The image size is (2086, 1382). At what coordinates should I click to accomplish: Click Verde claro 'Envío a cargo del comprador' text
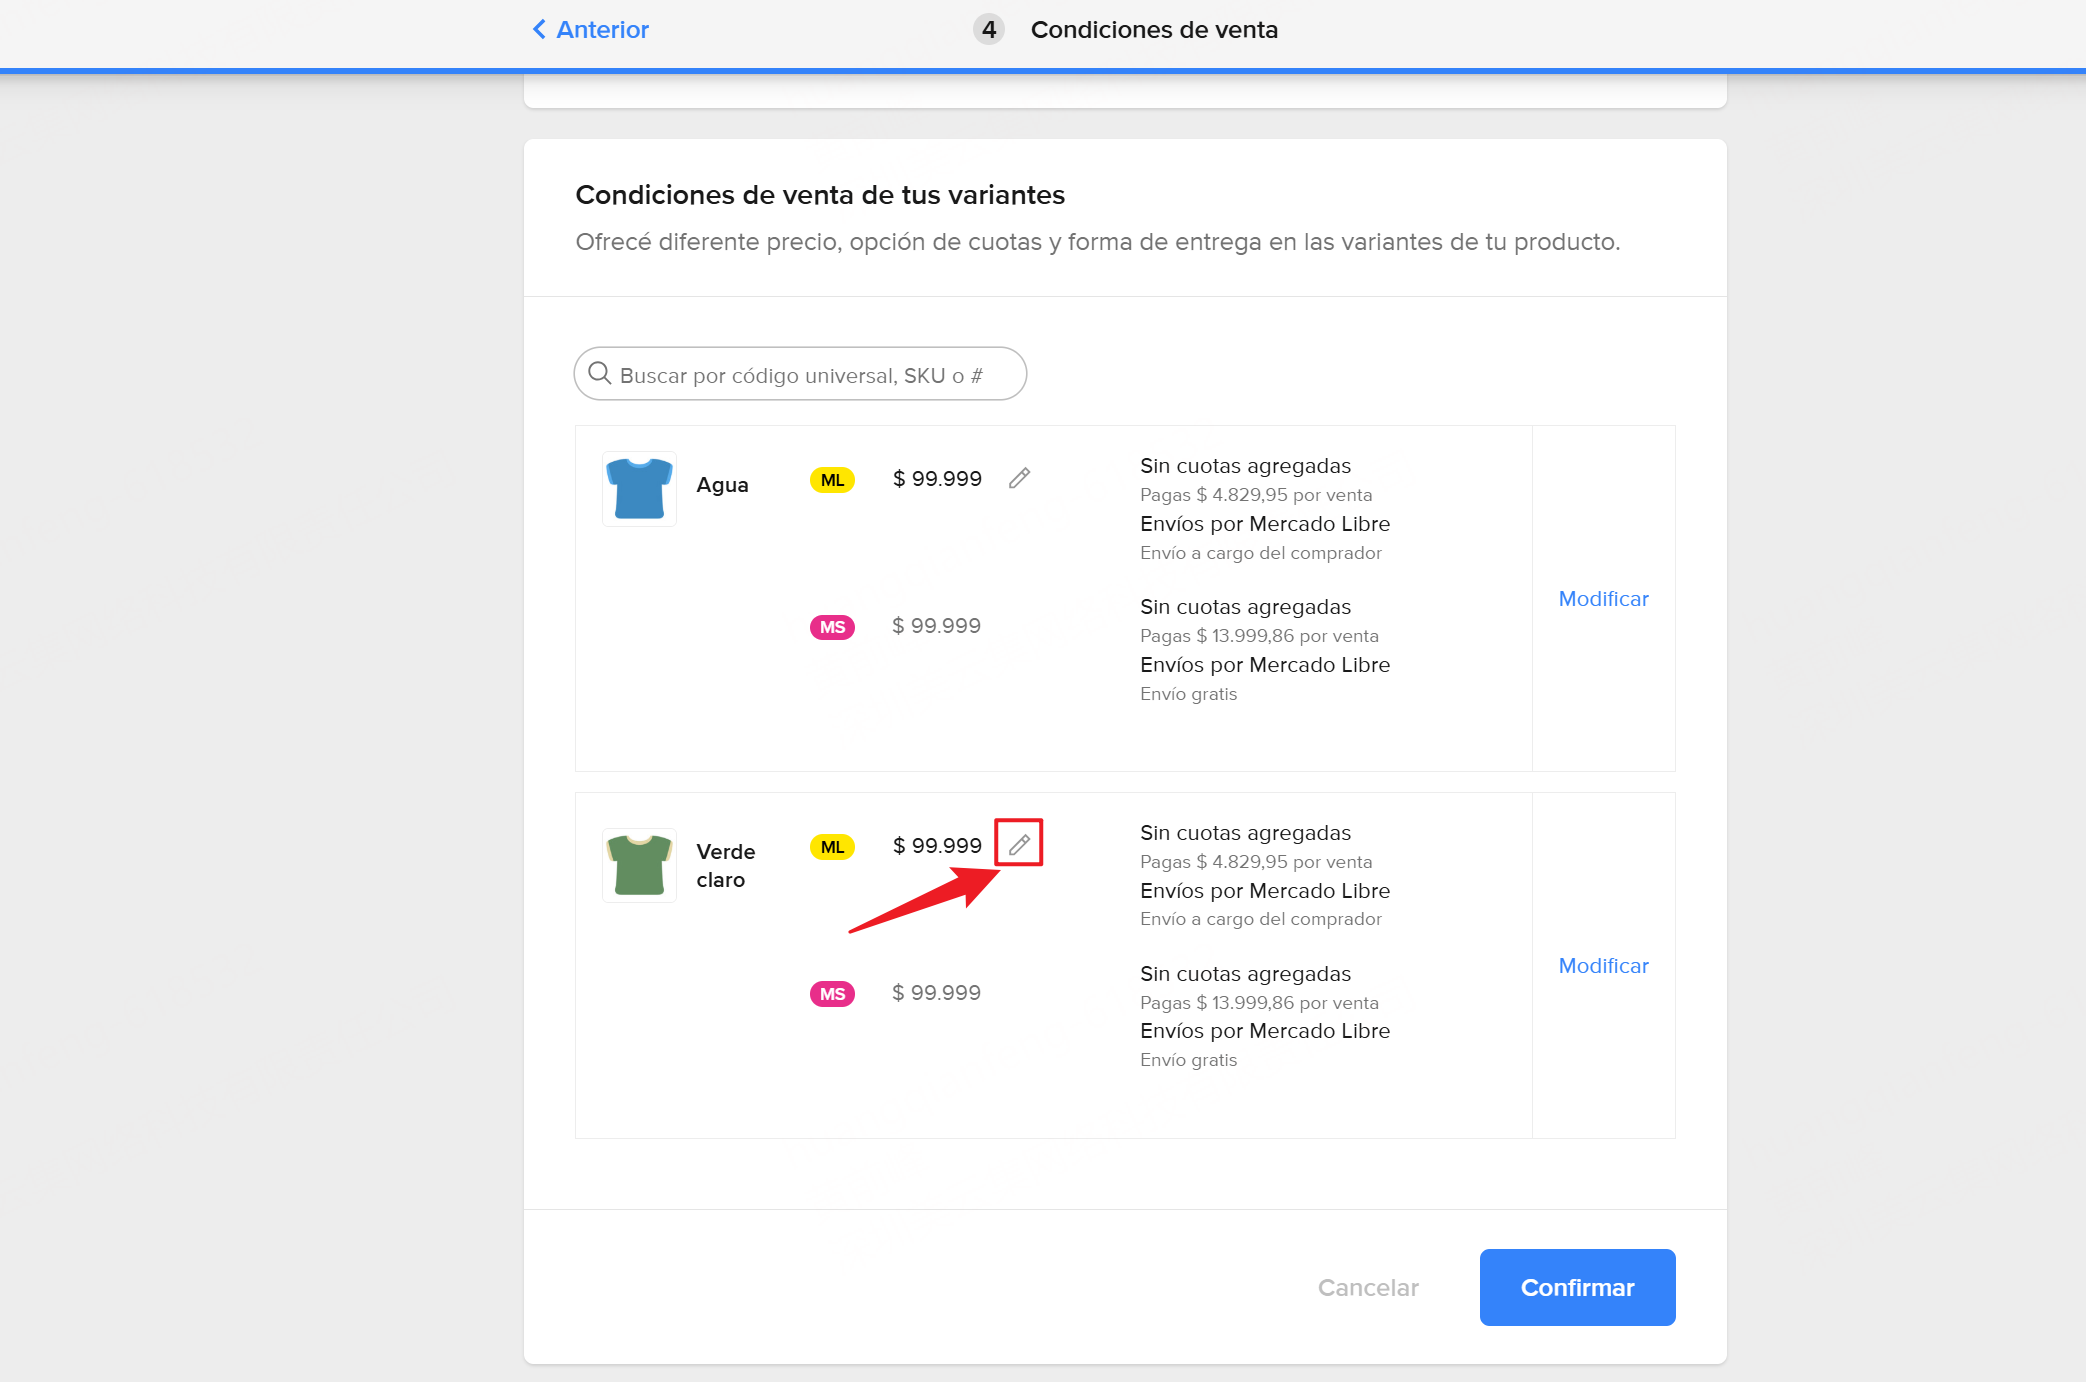pyautogui.click(x=1261, y=919)
